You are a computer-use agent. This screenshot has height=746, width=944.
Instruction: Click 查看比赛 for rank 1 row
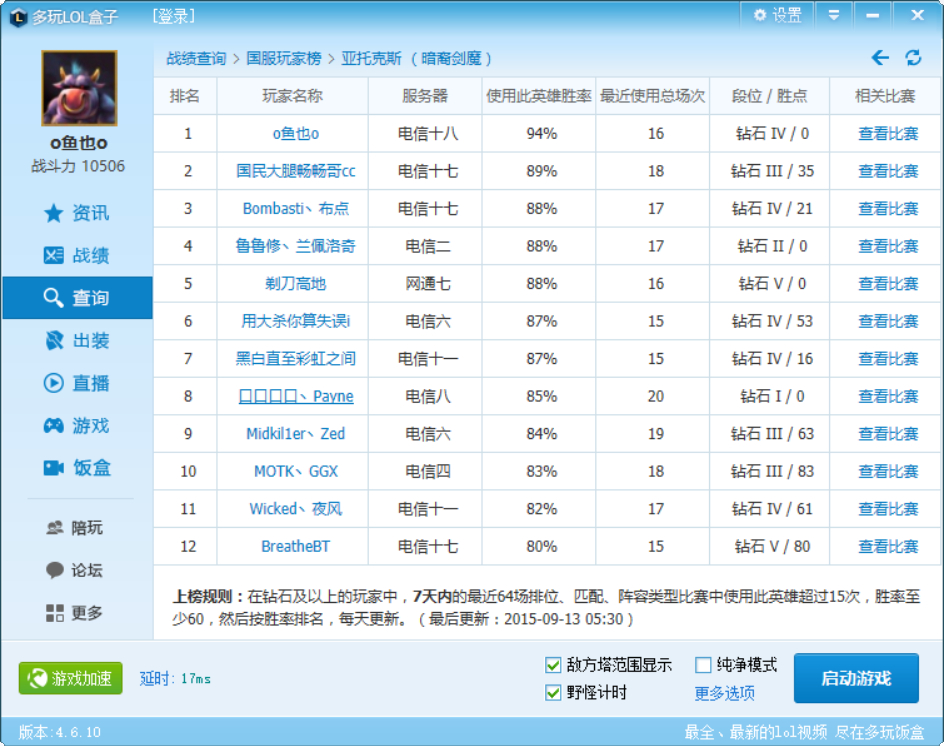tap(888, 133)
